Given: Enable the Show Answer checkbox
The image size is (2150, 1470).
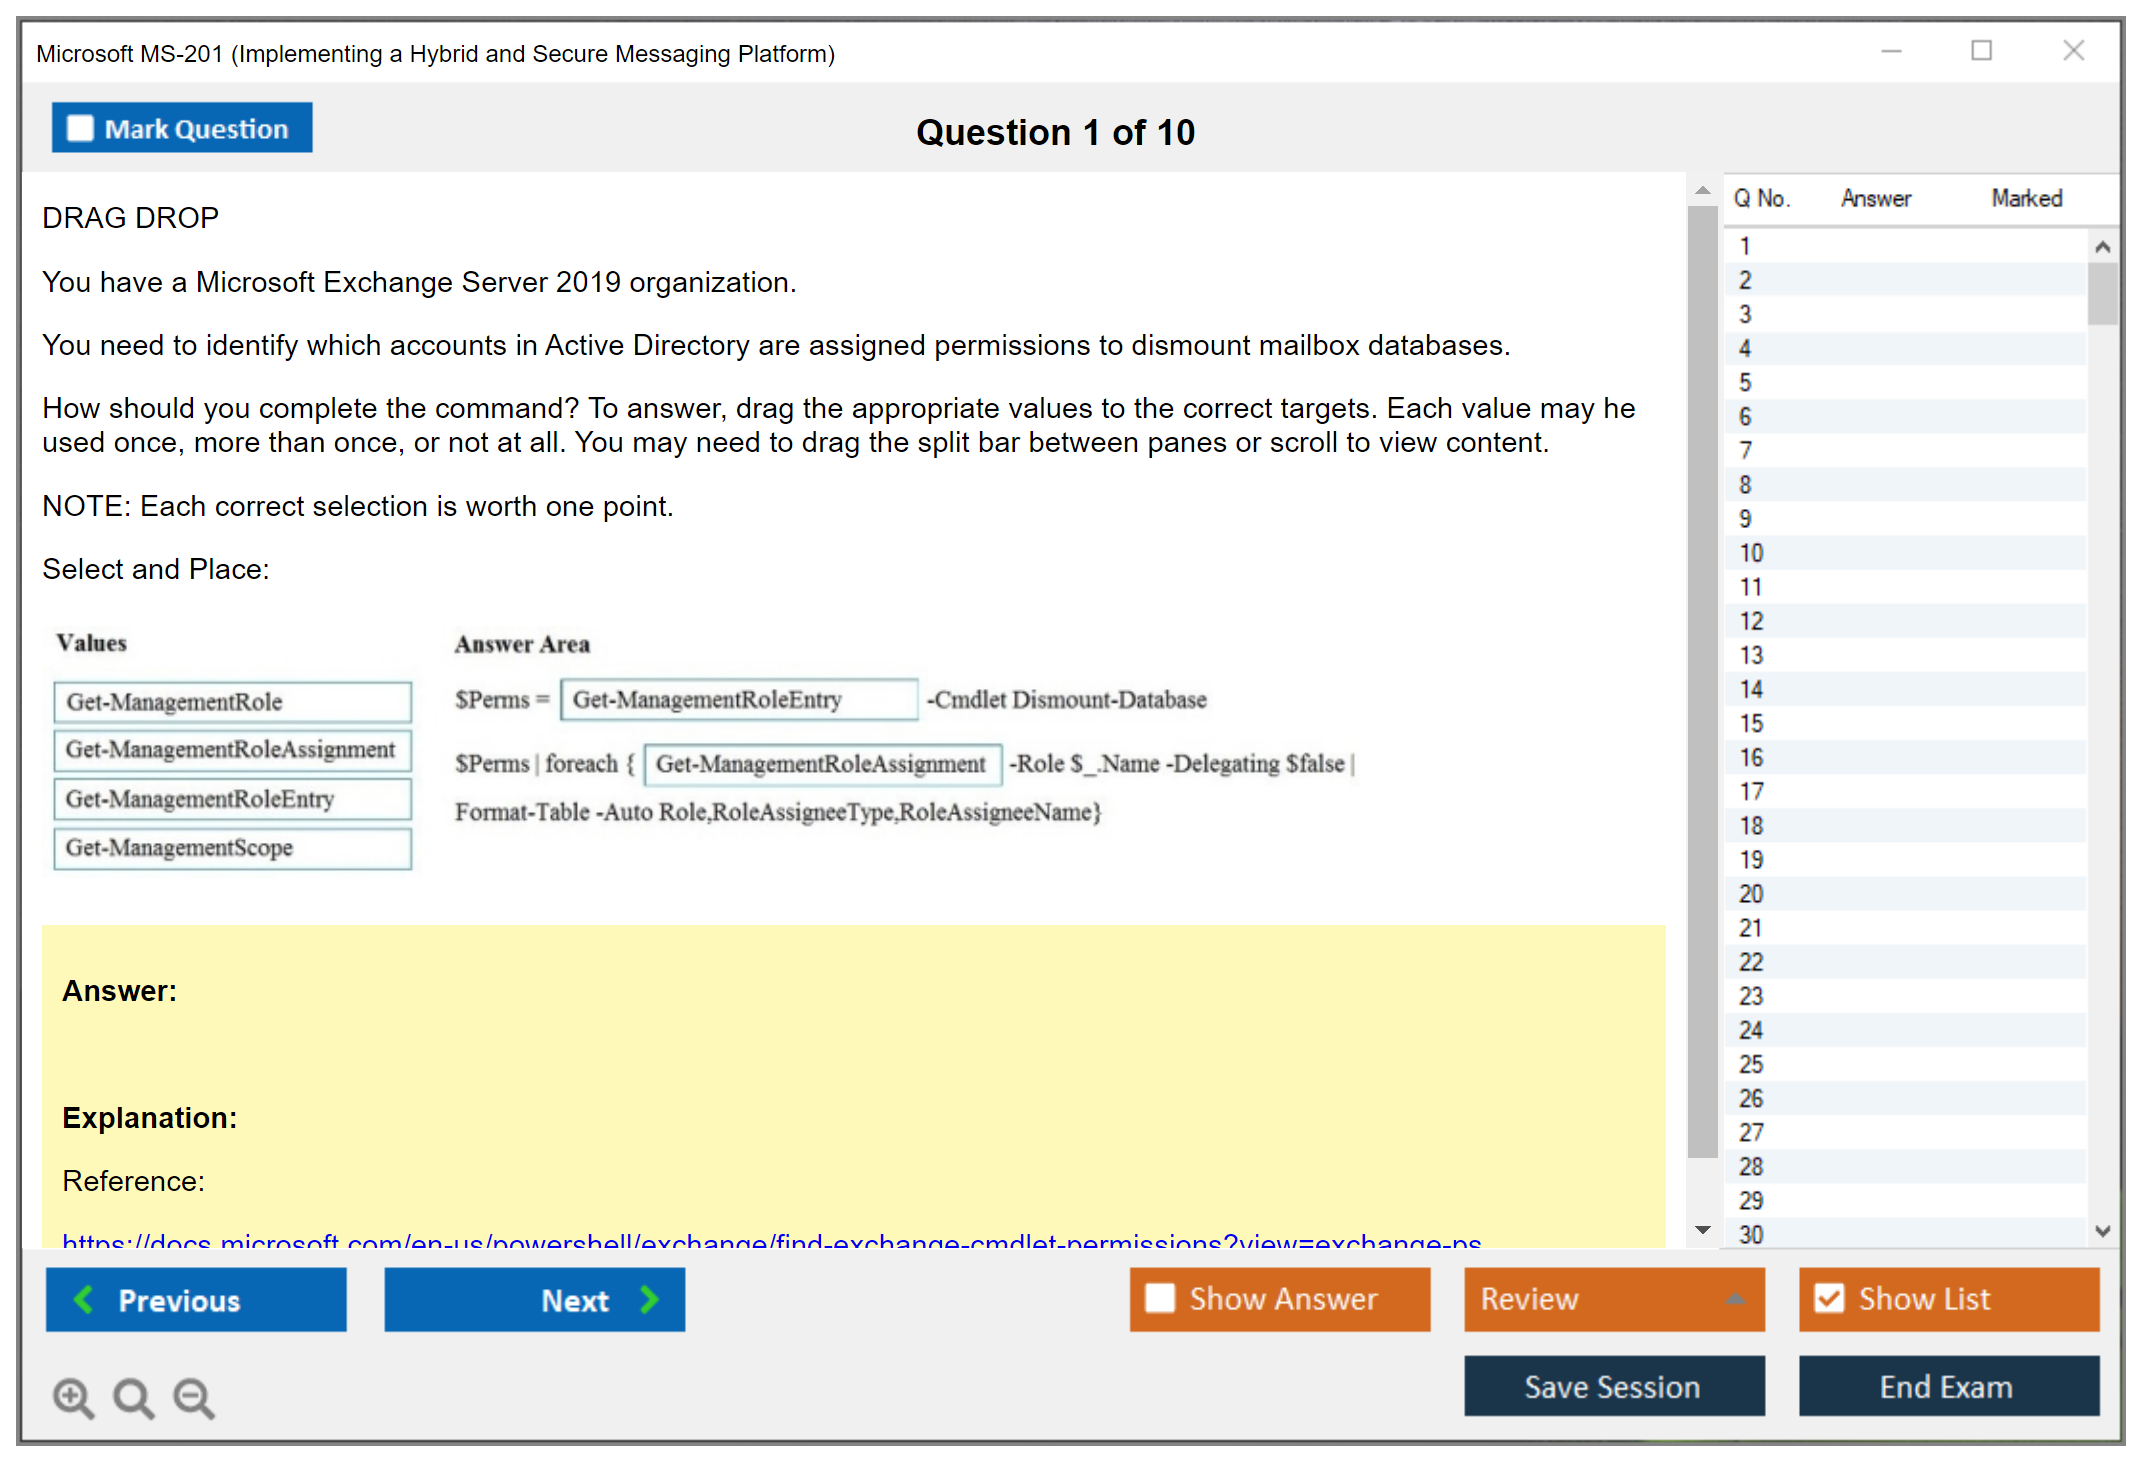Looking at the screenshot, I should (x=1160, y=1298).
